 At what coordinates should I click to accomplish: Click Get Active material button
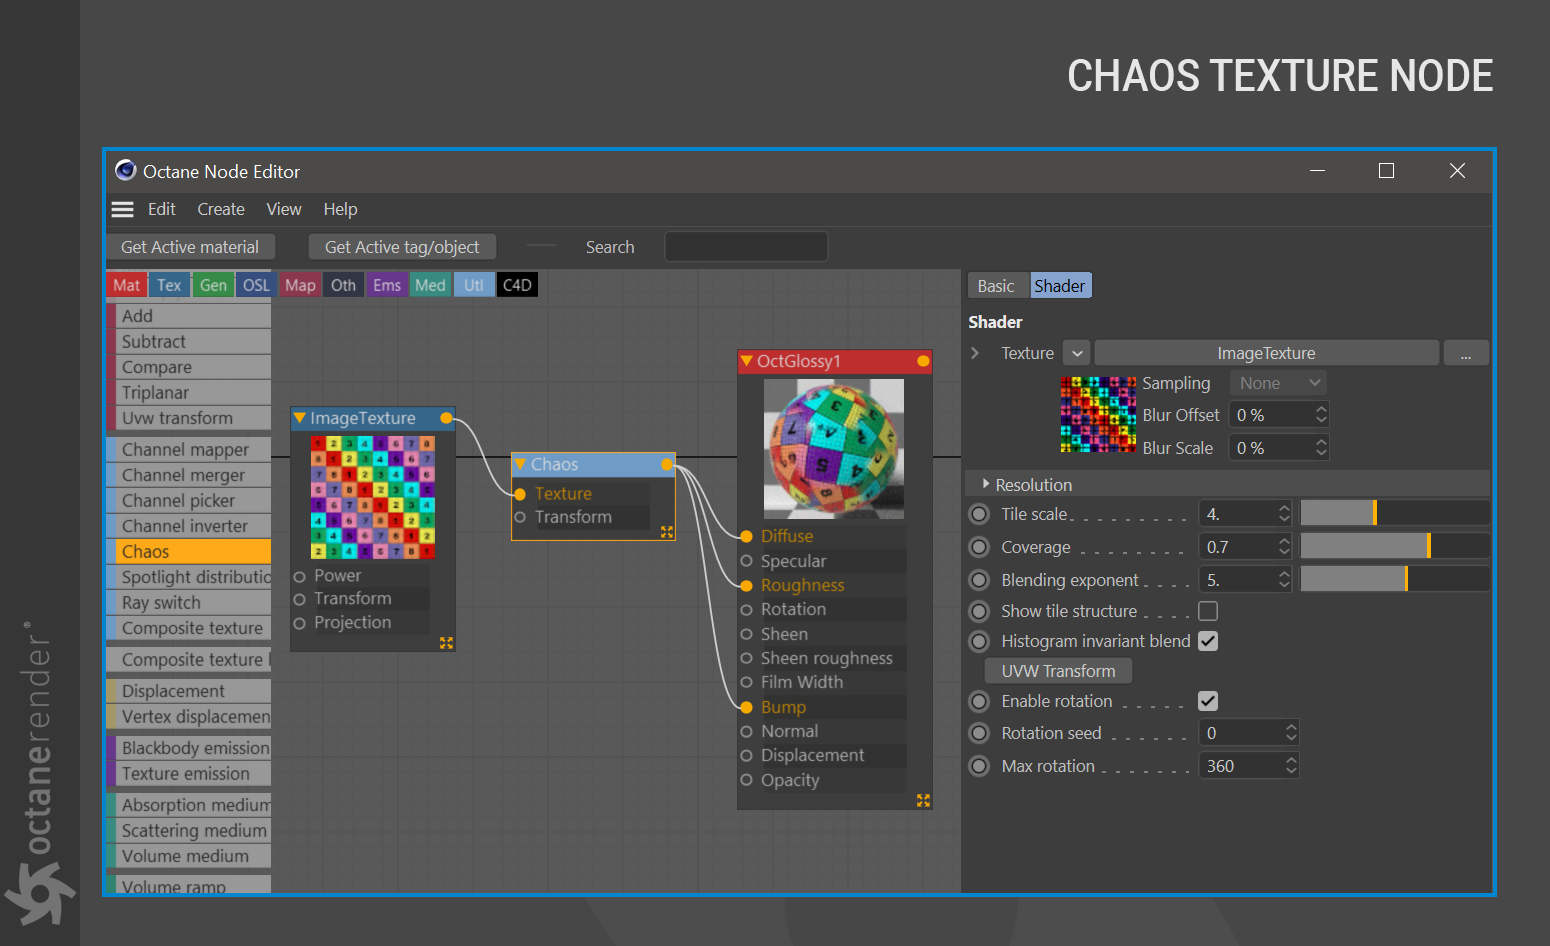(x=190, y=247)
